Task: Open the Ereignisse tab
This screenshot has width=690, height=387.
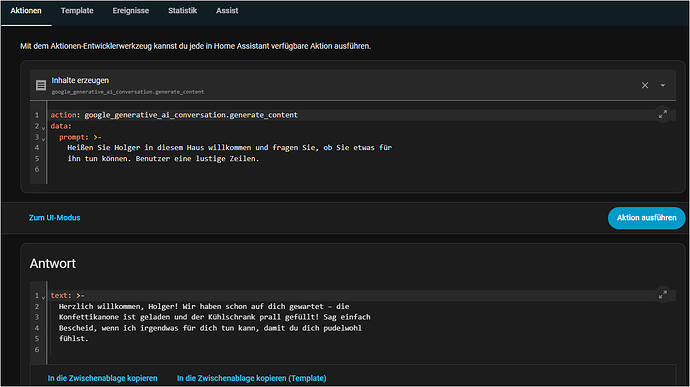Action: click(131, 11)
